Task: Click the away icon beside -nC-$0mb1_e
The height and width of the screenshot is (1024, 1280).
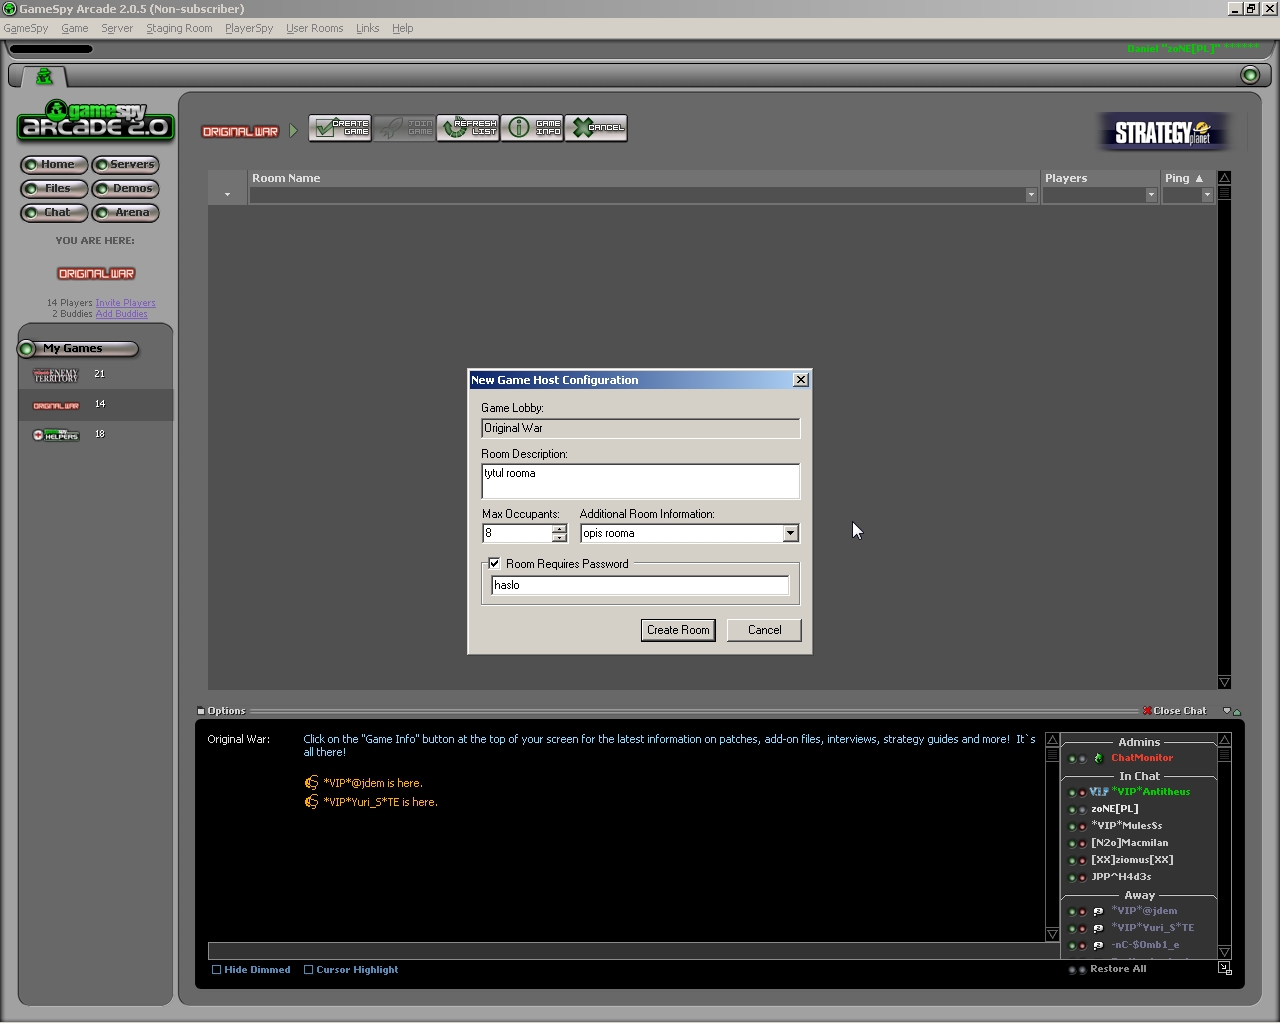Action: pos(1098,945)
